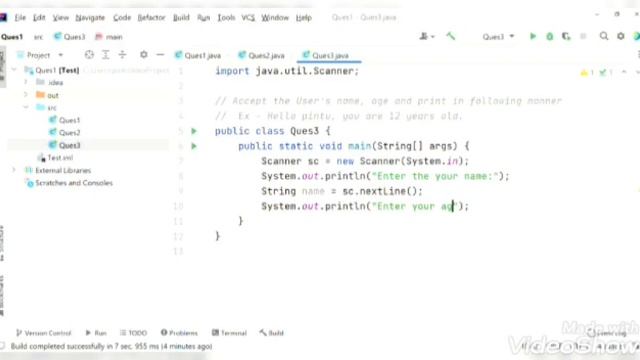Open the Navigate menu
This screenshot has height=360, width=640.
pos(90,18)
